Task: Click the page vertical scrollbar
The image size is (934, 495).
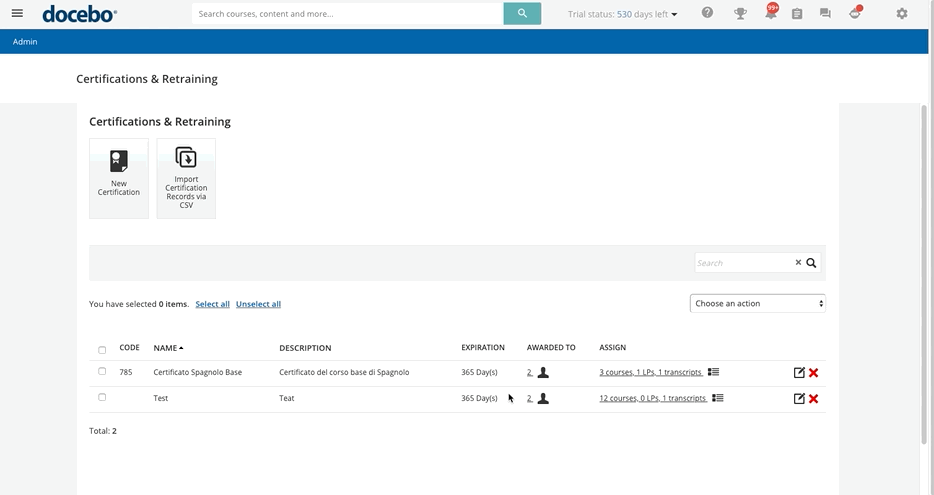Action: [924, 274]
